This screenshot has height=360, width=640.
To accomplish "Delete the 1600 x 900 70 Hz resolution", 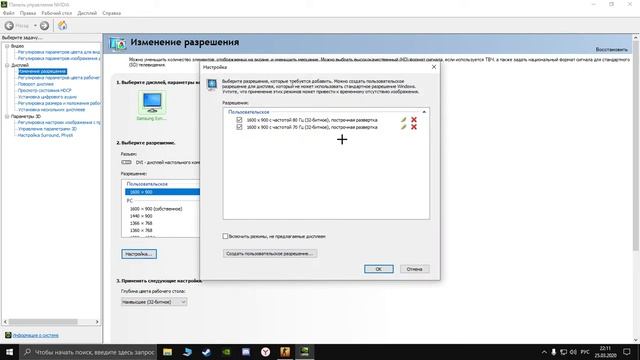I will coord(414,127).
